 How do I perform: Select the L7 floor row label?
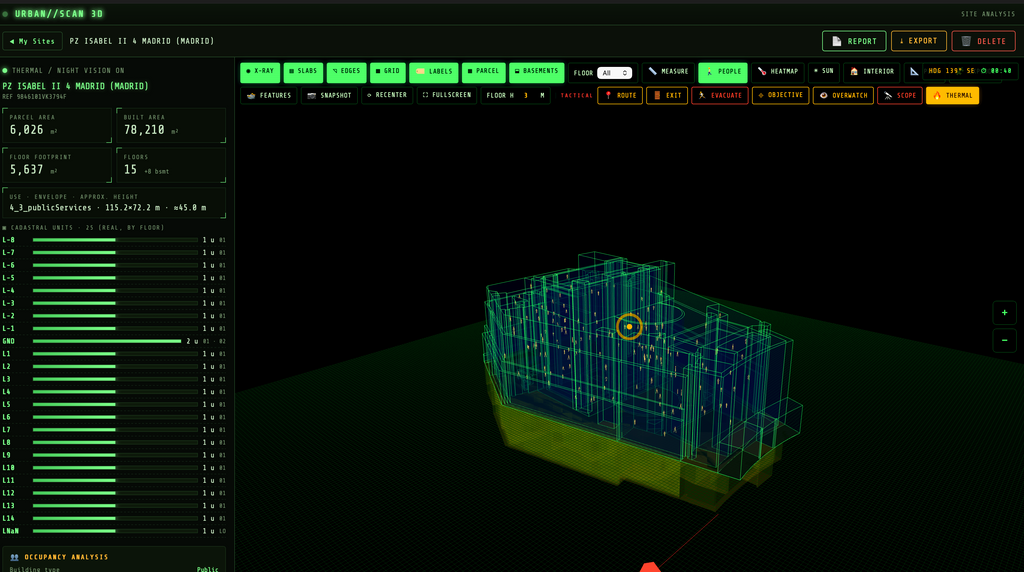tap(6, 430)
